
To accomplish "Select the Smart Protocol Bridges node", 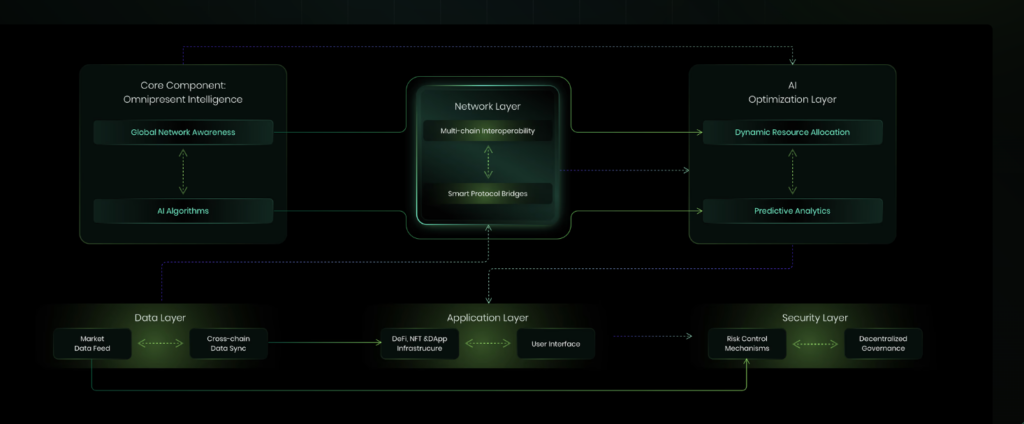I will (x=487, y=192).
